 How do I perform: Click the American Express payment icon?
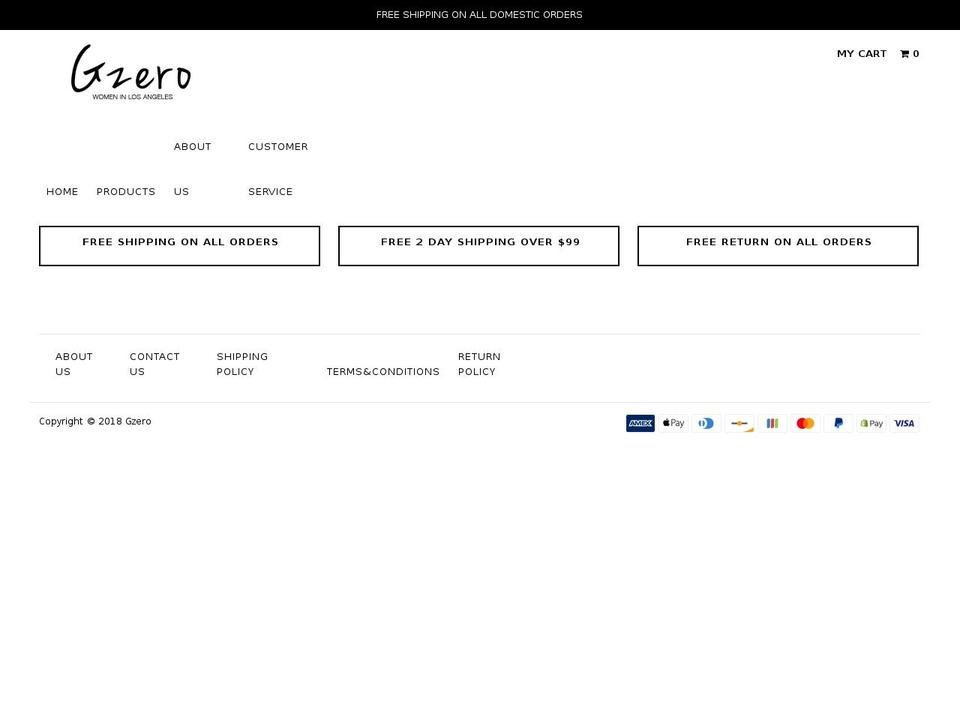coord(640,423)
